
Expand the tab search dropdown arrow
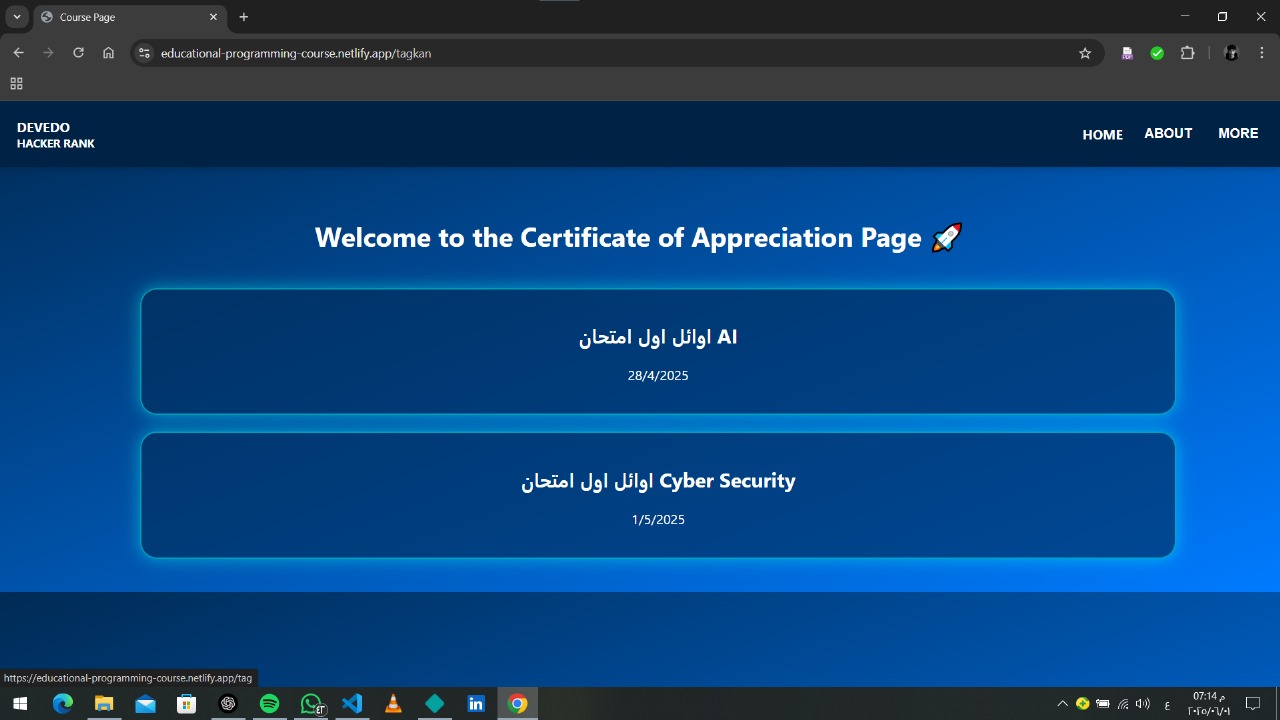[x=17, y=17]
